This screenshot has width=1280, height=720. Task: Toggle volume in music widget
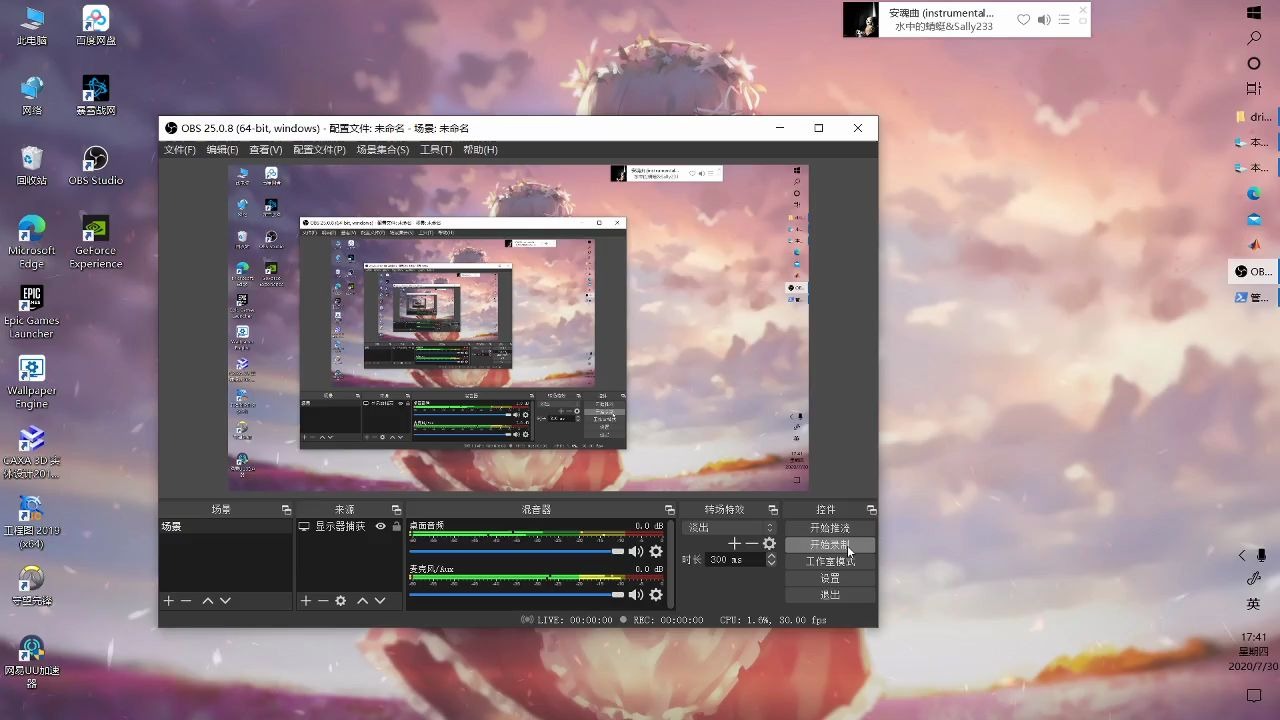[1044, 19]
